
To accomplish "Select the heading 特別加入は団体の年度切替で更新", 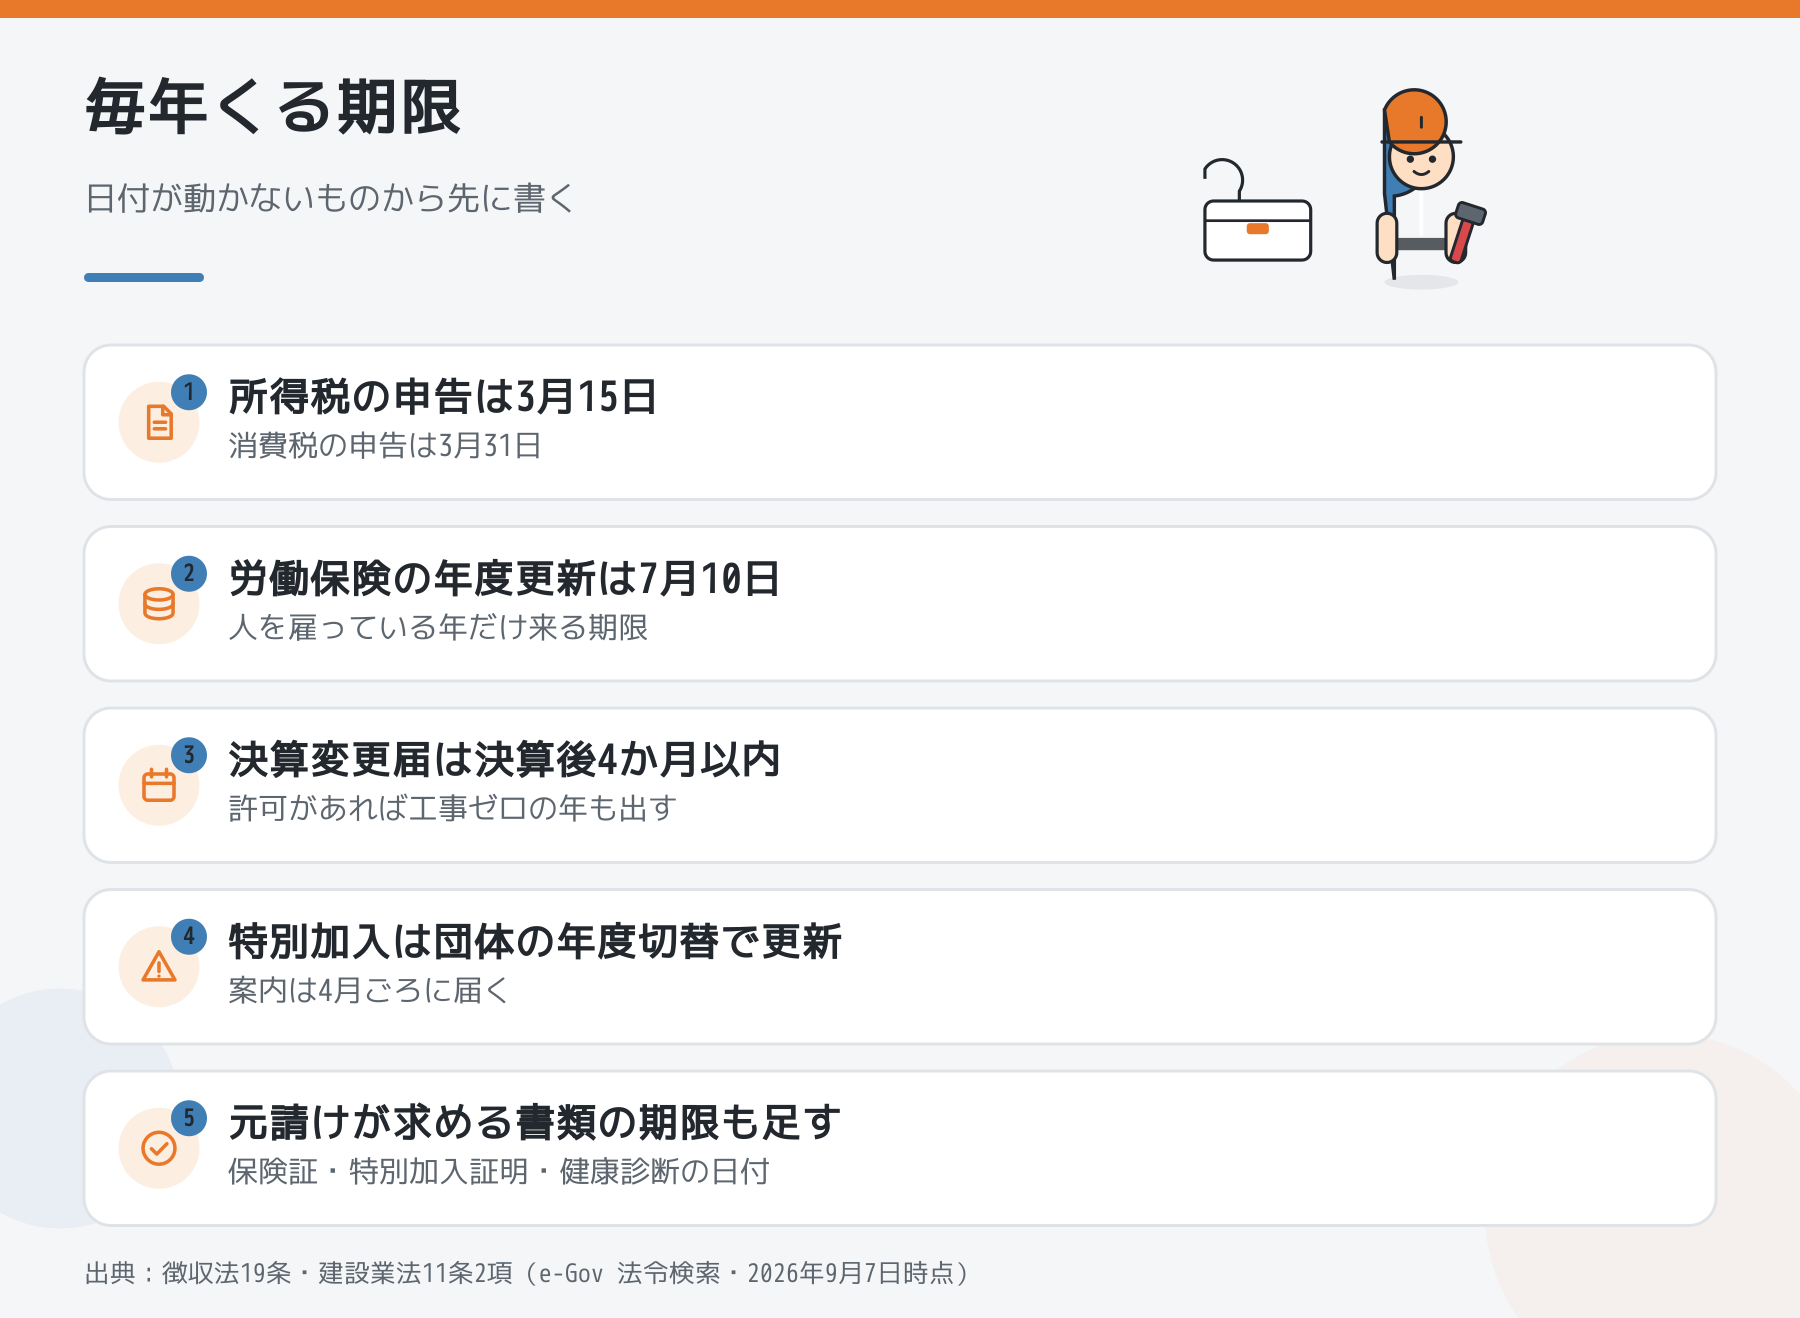I will click(x=535, y=941).
